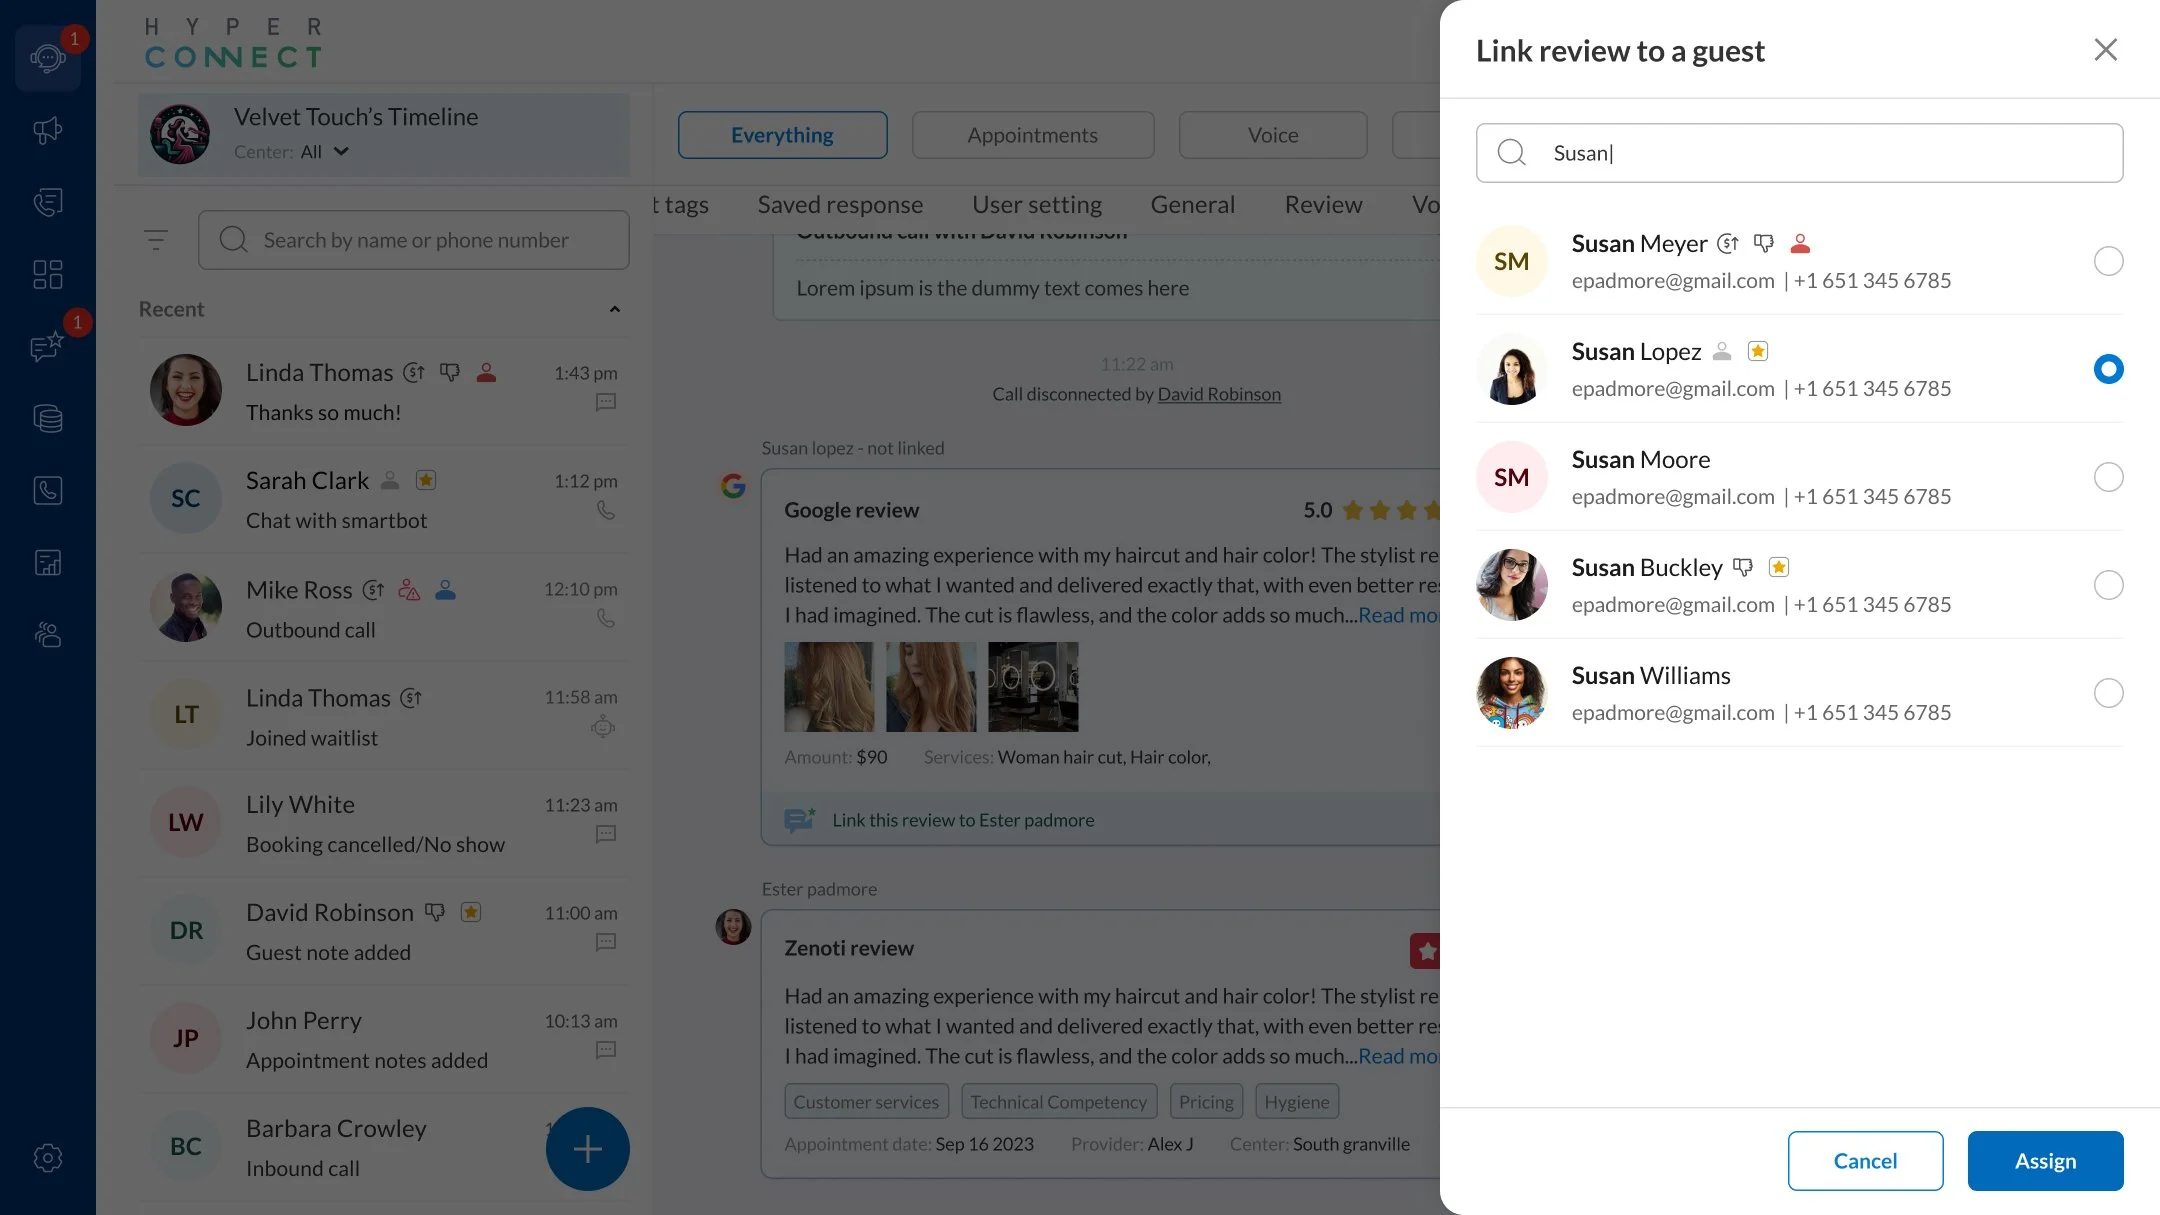2160x1215 pixels.
Task: Open the smartbot conversations icon in sidebar
Action: [47, 57]
